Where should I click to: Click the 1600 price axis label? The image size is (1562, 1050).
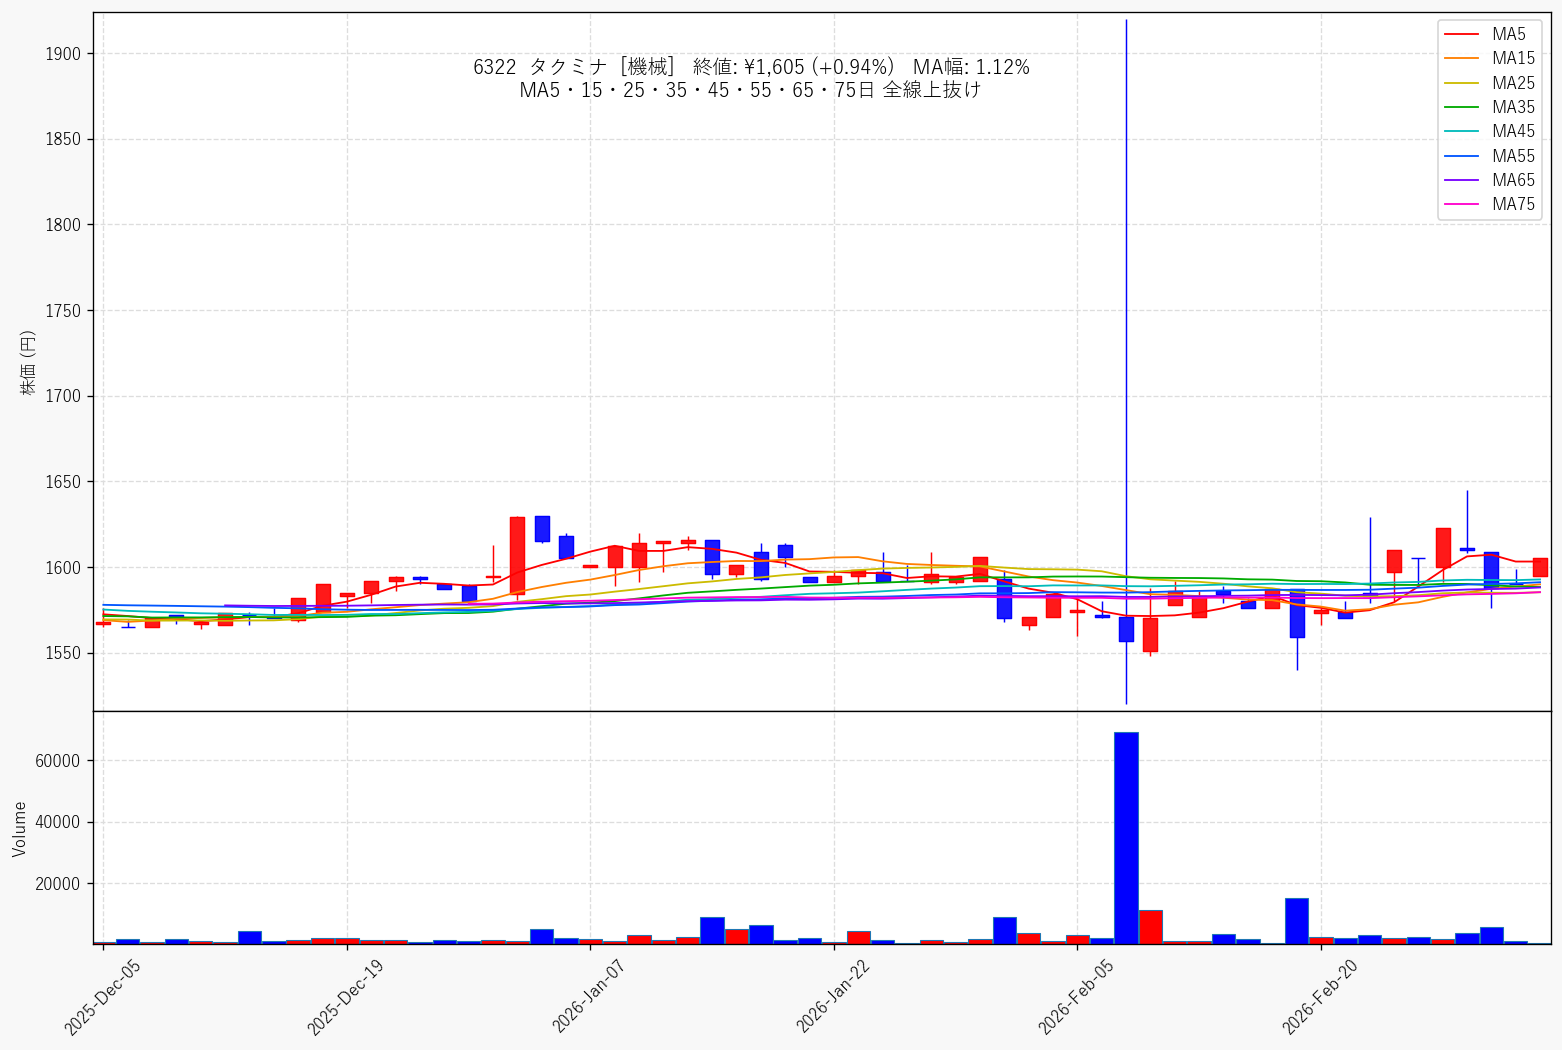coord(63,568)
